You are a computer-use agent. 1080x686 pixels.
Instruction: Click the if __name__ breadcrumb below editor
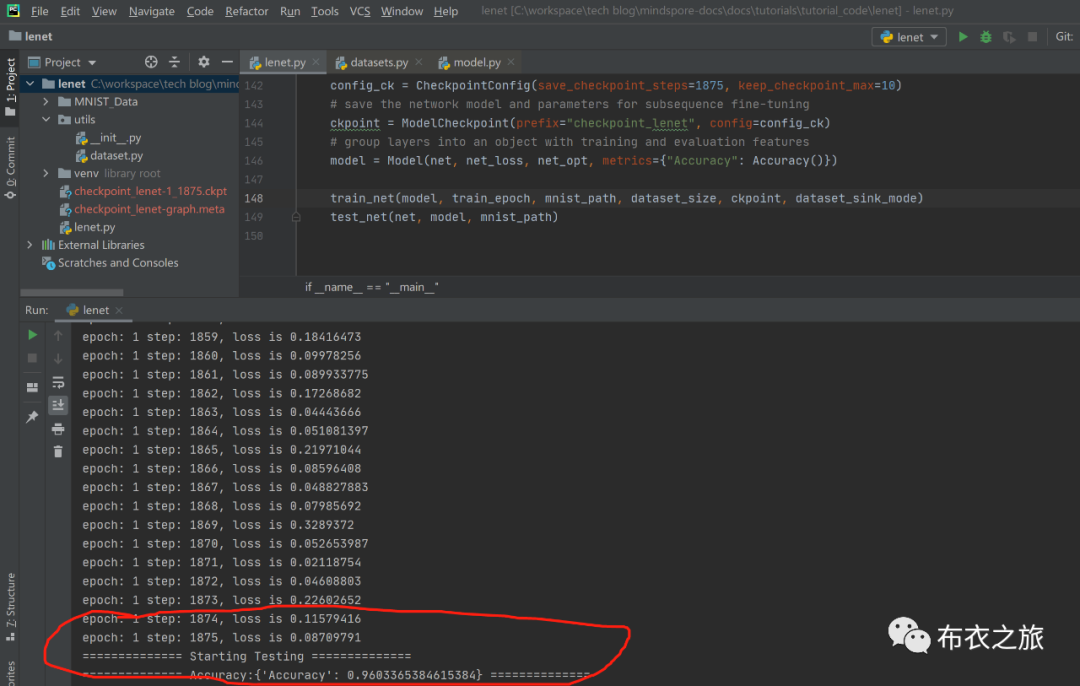tap(372, 287)
